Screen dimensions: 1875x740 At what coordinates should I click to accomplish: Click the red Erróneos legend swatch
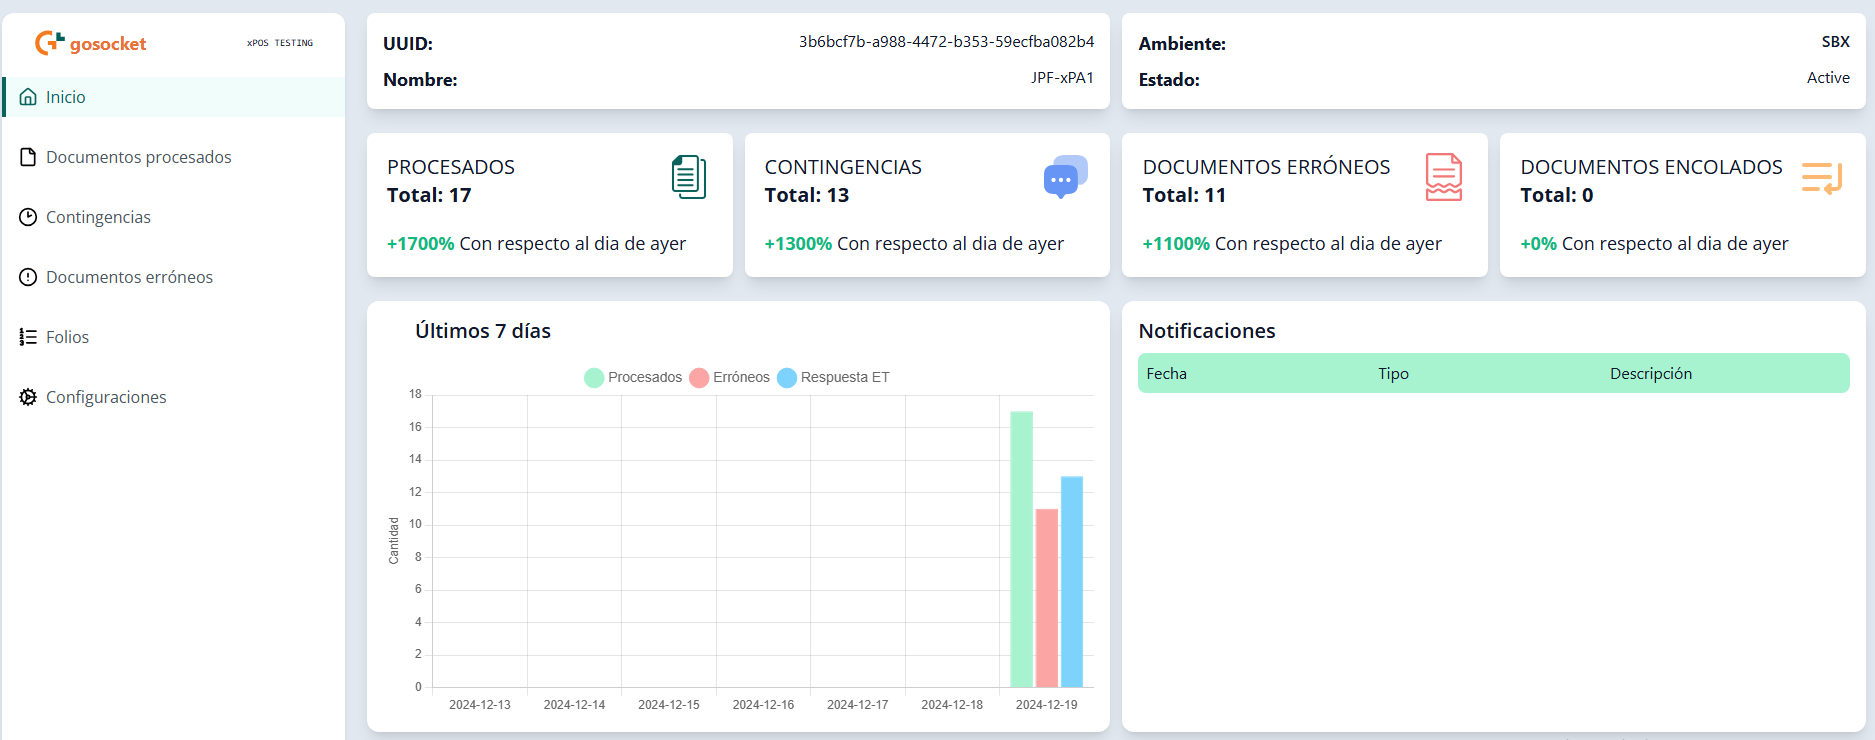pos(699,377)
